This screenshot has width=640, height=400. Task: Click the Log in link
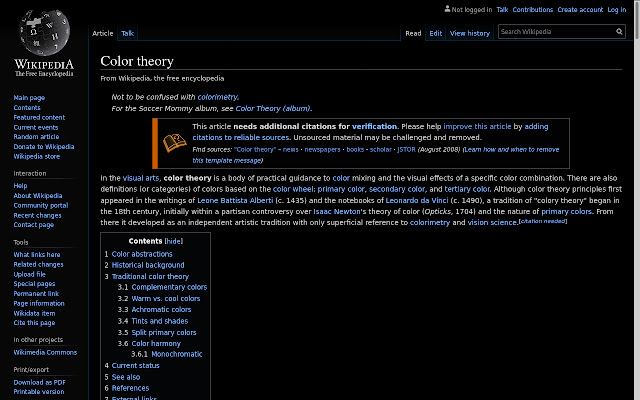[x=617, y=9]
